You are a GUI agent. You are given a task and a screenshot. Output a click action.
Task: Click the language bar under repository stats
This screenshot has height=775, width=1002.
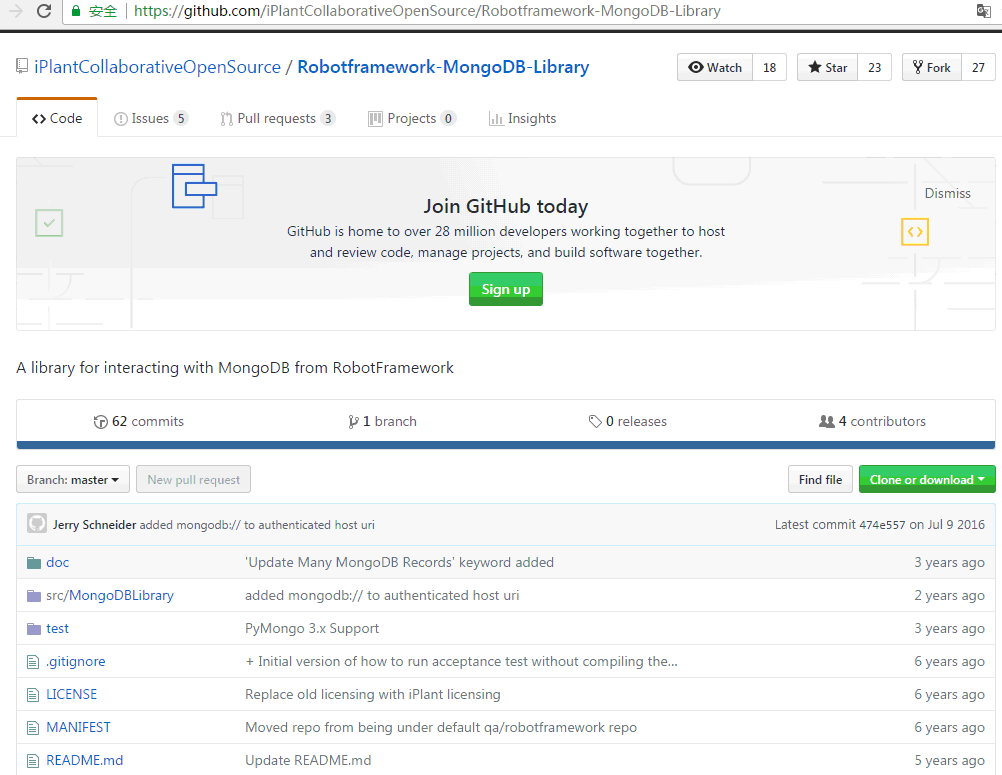click(x=505, y=445)
